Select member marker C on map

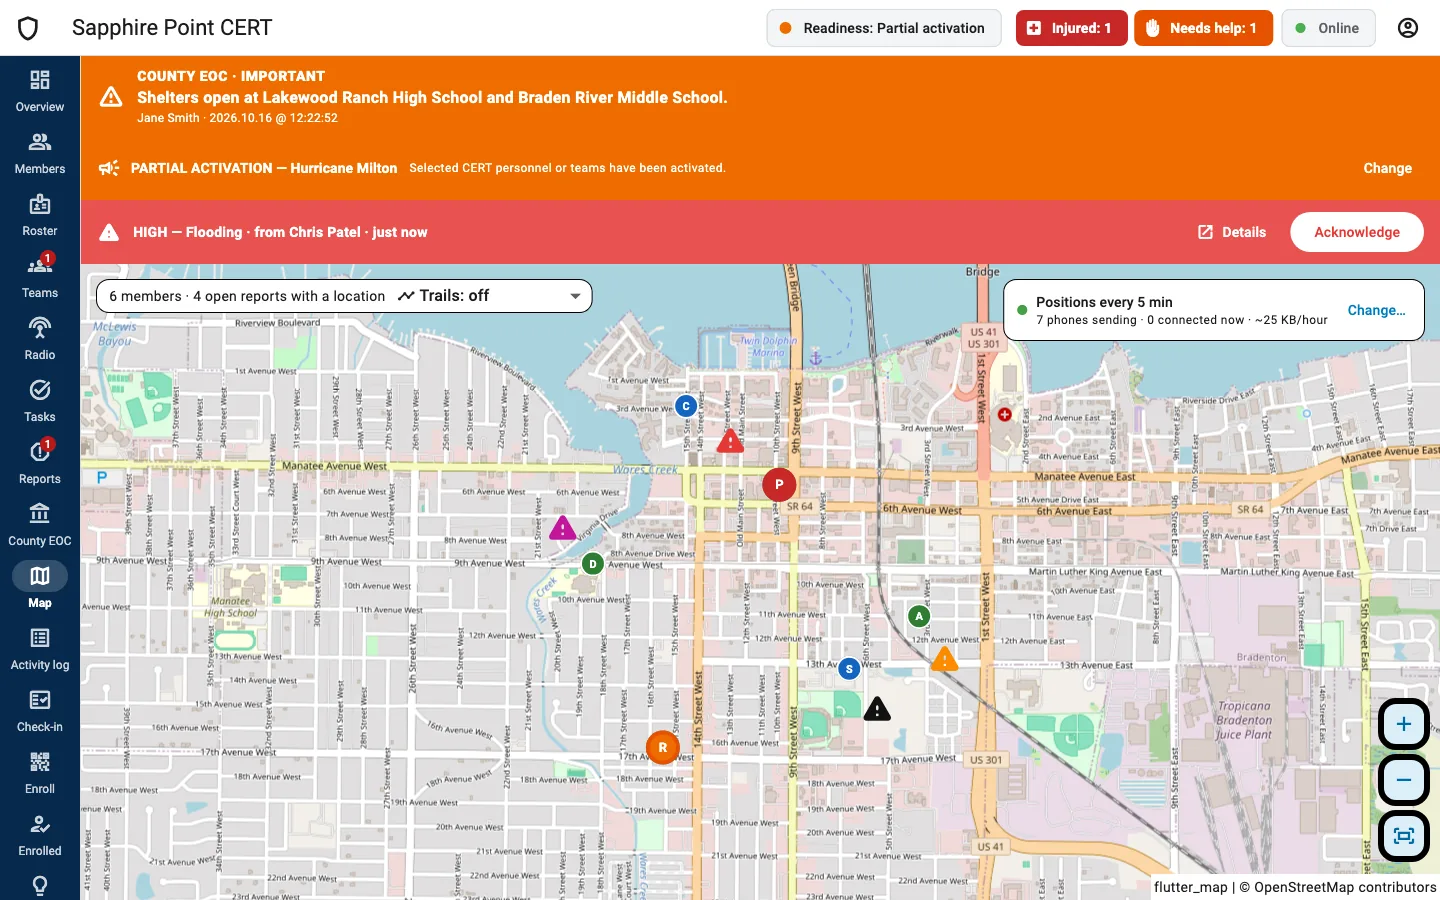[x=686, y=406]
